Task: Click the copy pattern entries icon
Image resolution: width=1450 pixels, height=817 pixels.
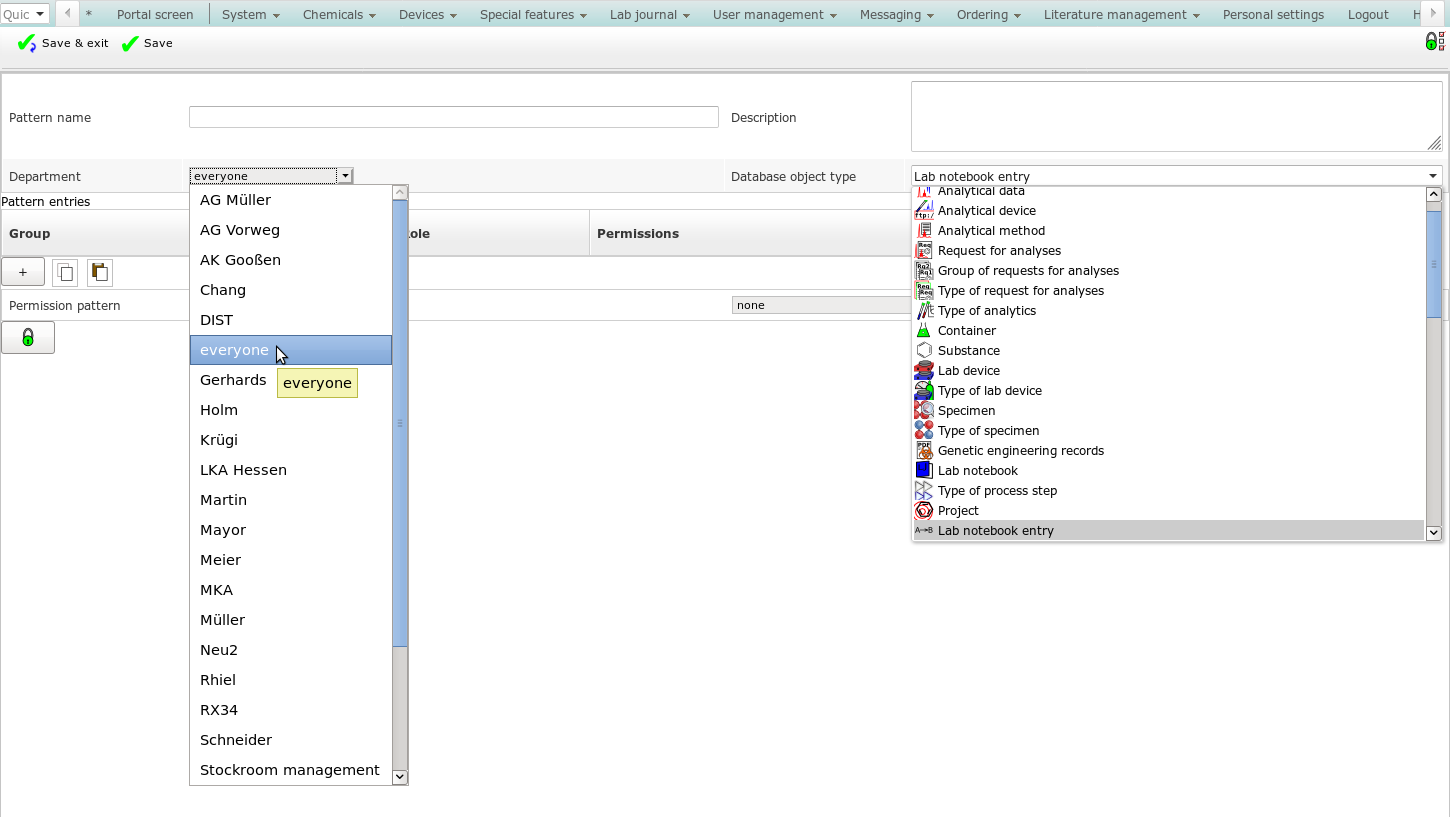Action: click(65, 272)
